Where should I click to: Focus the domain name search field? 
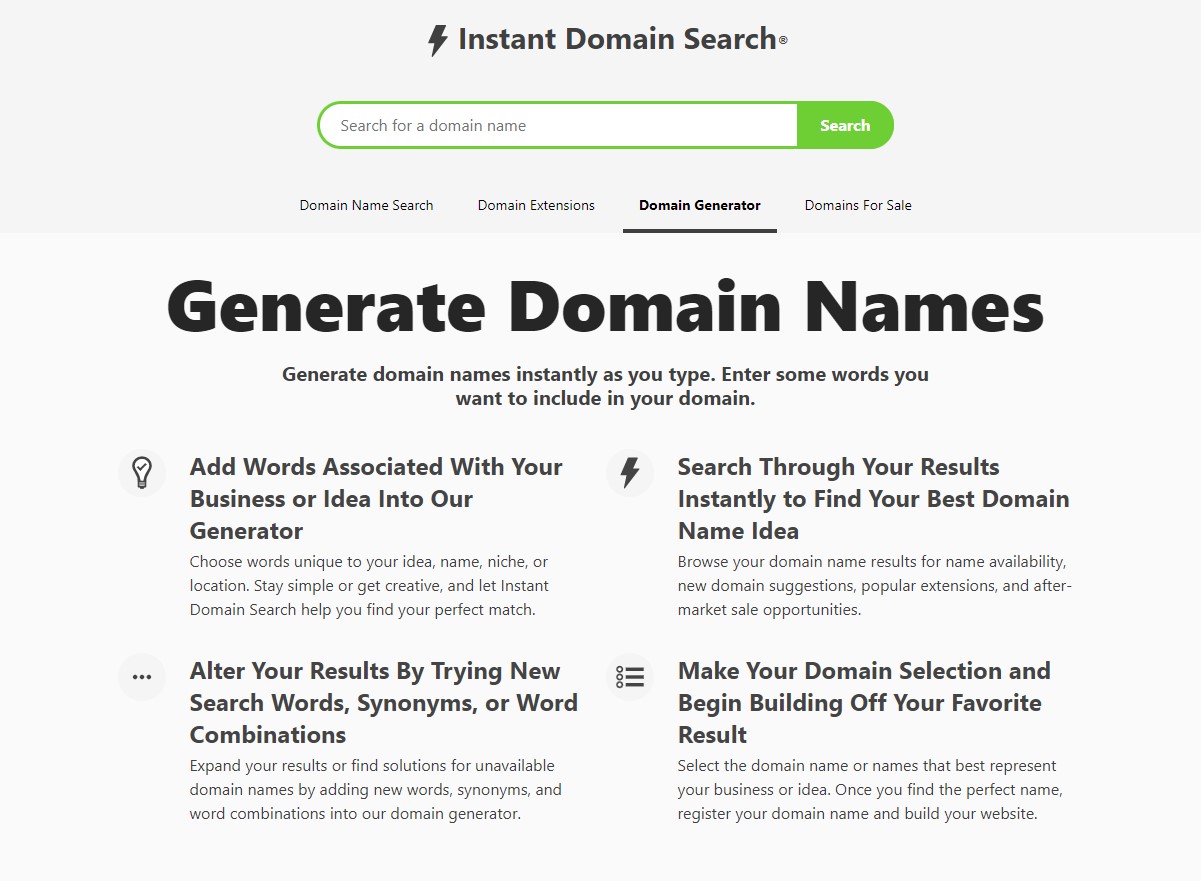click(x=558, y=126)
